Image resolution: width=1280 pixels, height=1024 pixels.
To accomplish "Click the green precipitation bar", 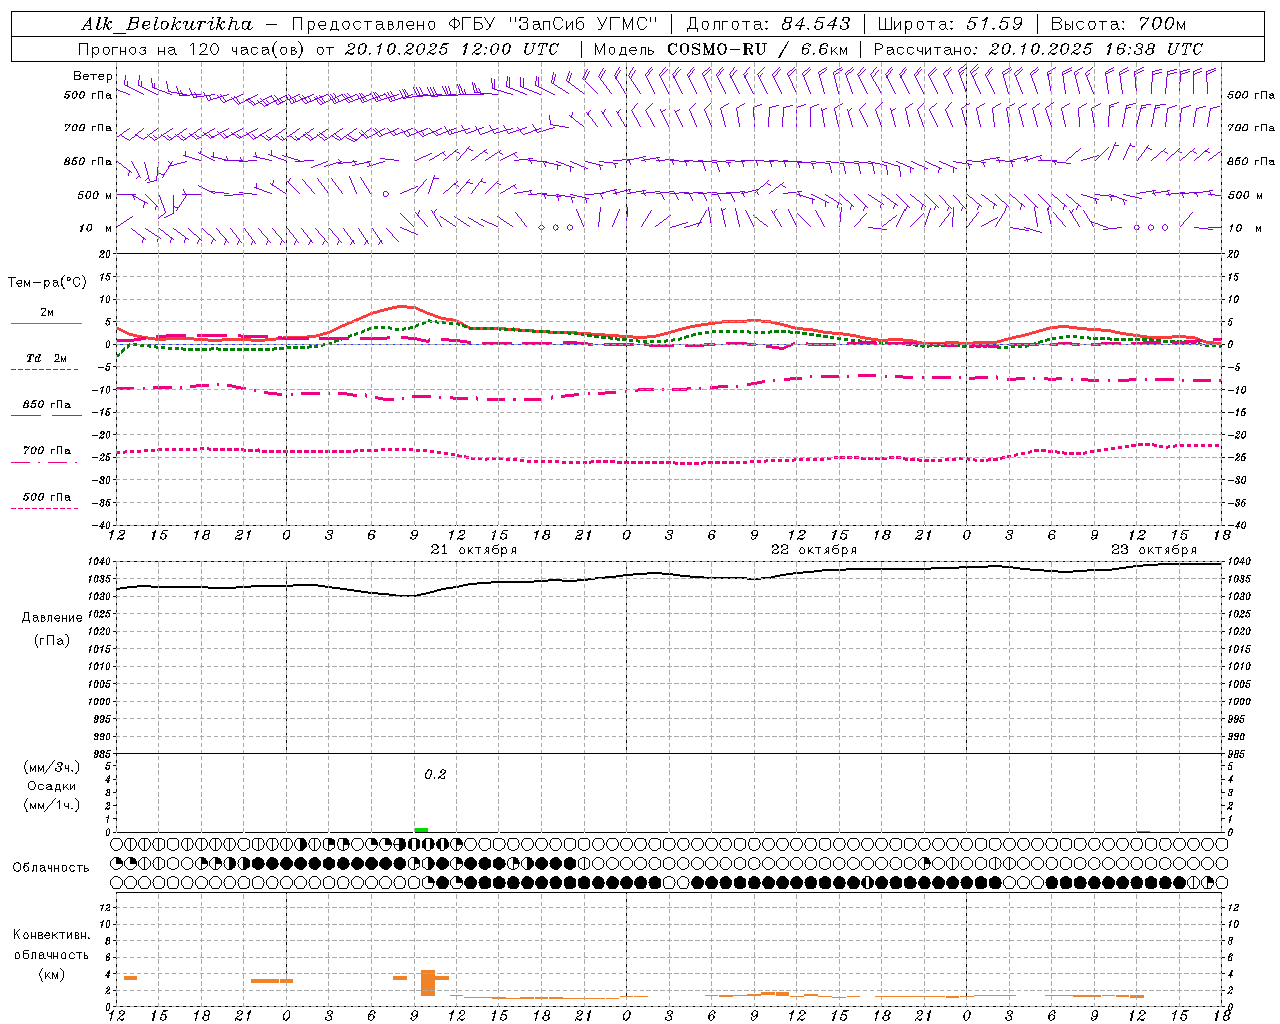I will [x=421, y=829].
